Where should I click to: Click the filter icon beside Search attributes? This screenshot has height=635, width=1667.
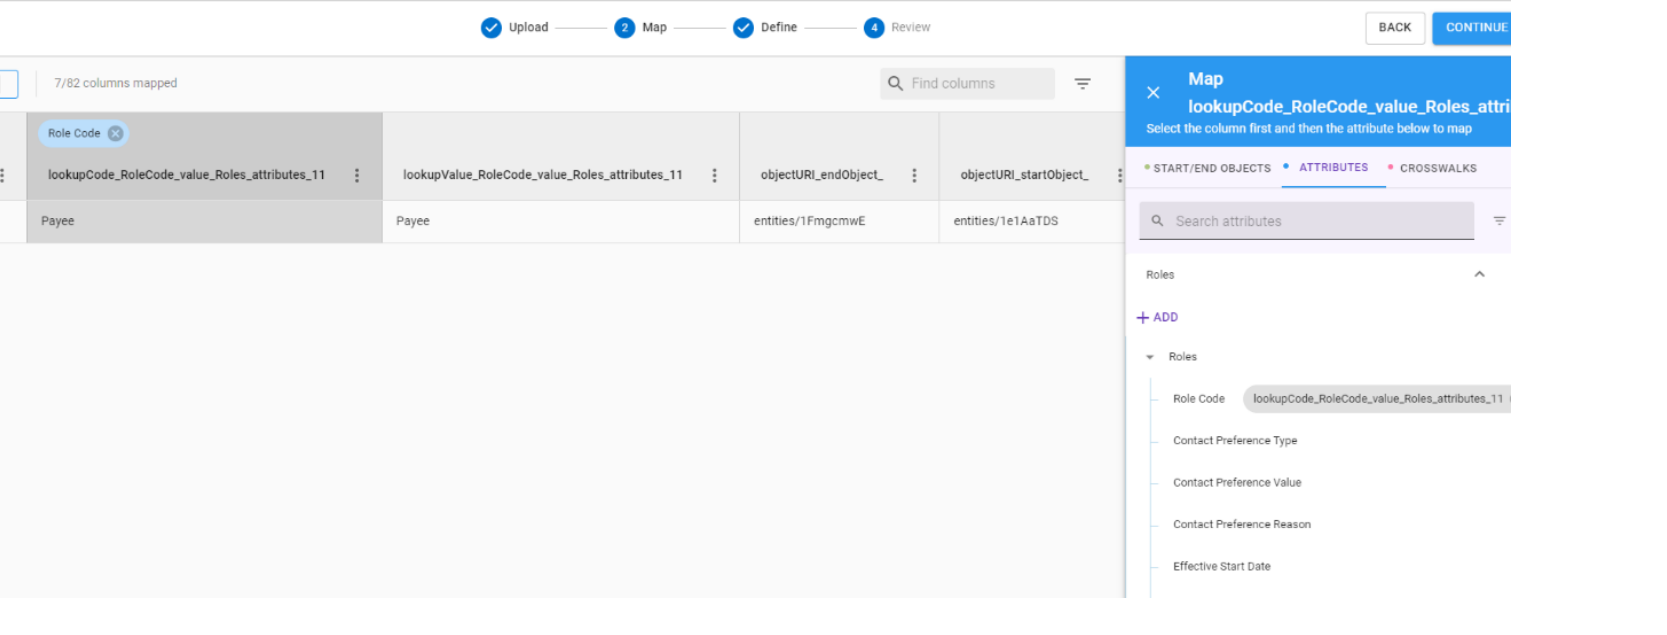pyautogui.click(x=1499, y=221)
